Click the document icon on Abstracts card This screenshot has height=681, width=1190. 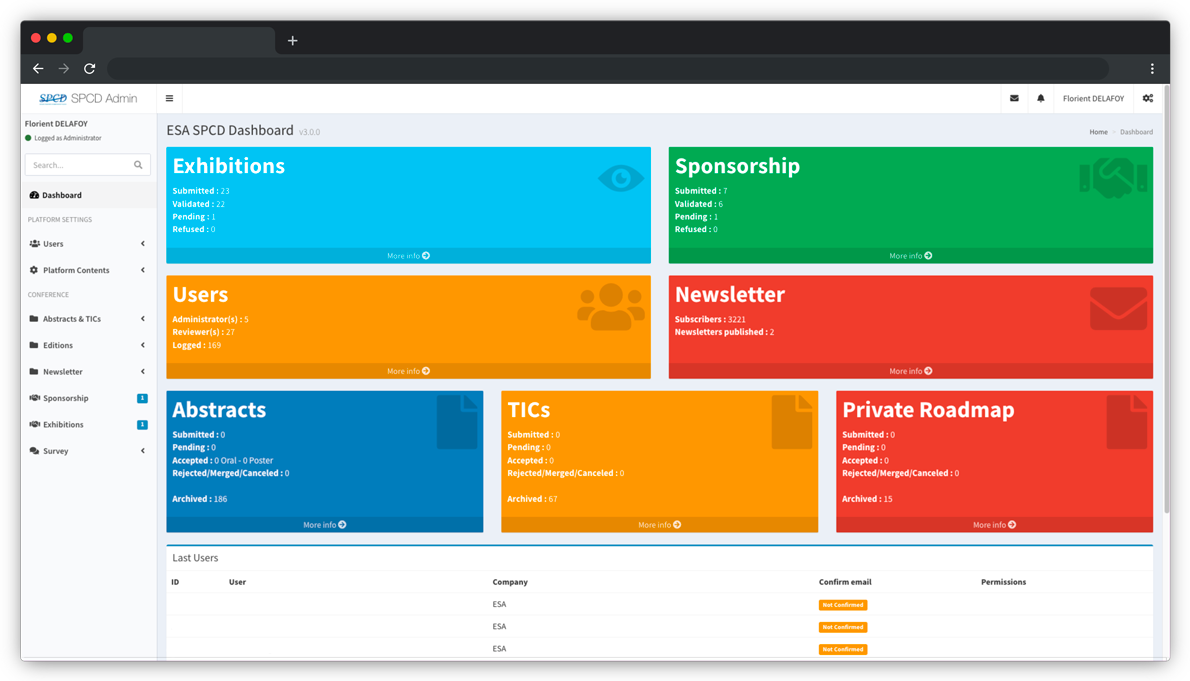point(457,421)
